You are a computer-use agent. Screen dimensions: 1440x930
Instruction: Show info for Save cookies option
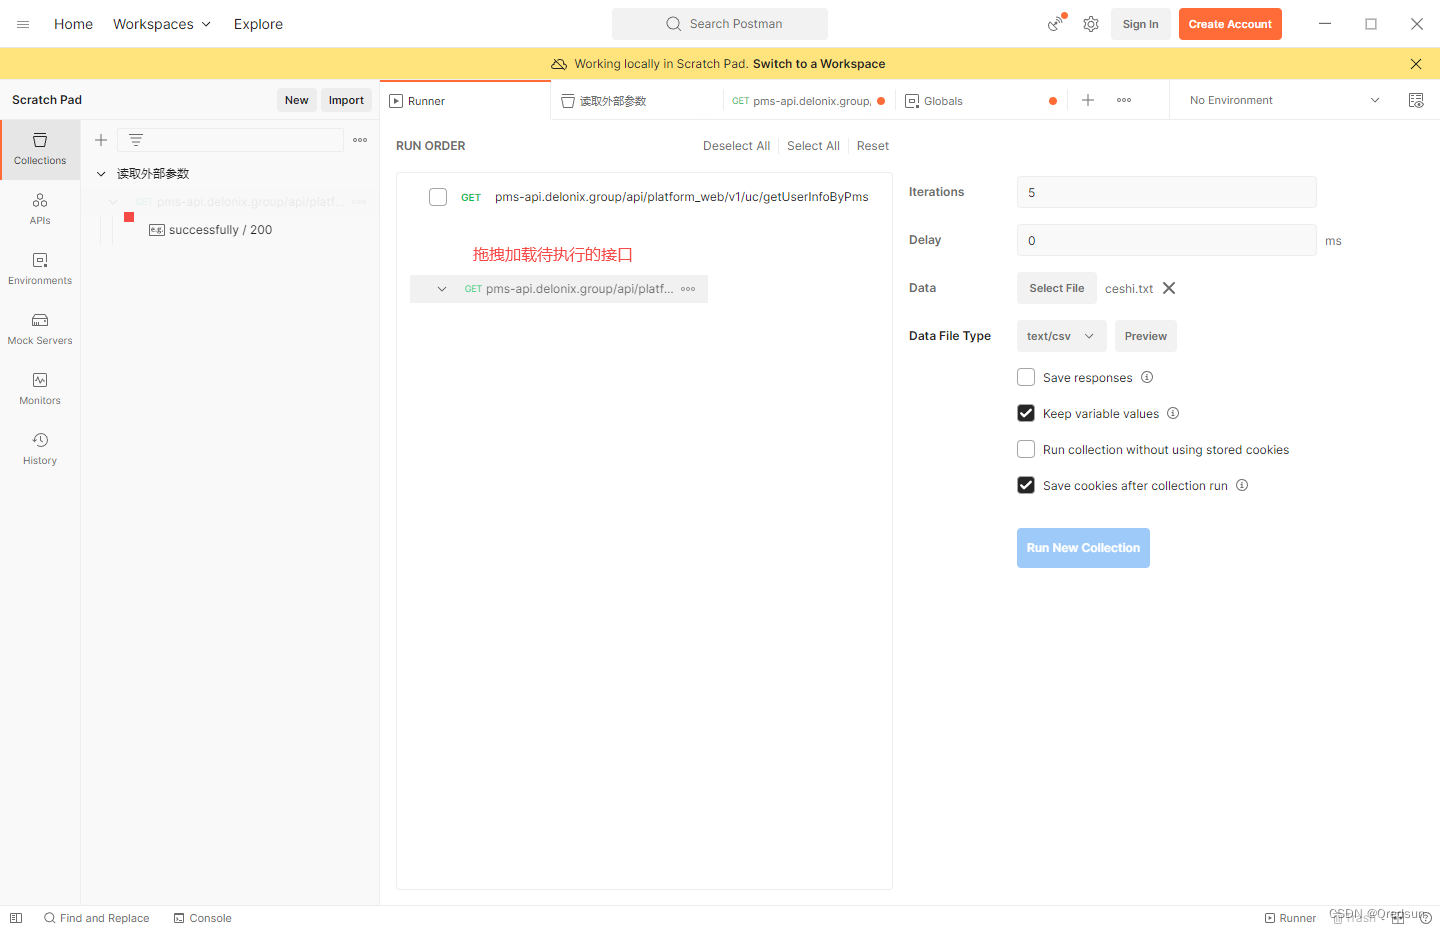tap(1242, 485)
